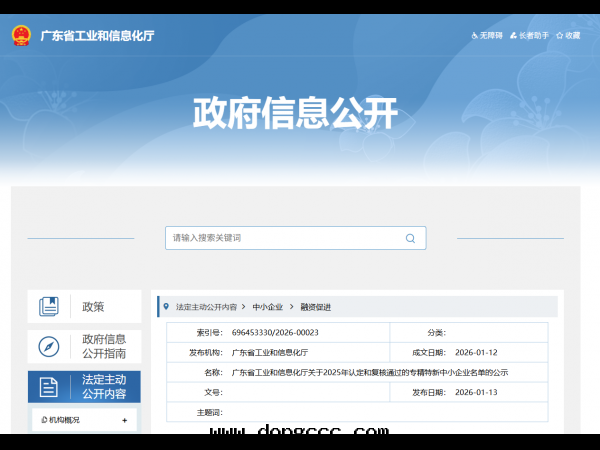Select the document title in 名称 row
The width and height of the screenshot is (600, 450).
370,372
